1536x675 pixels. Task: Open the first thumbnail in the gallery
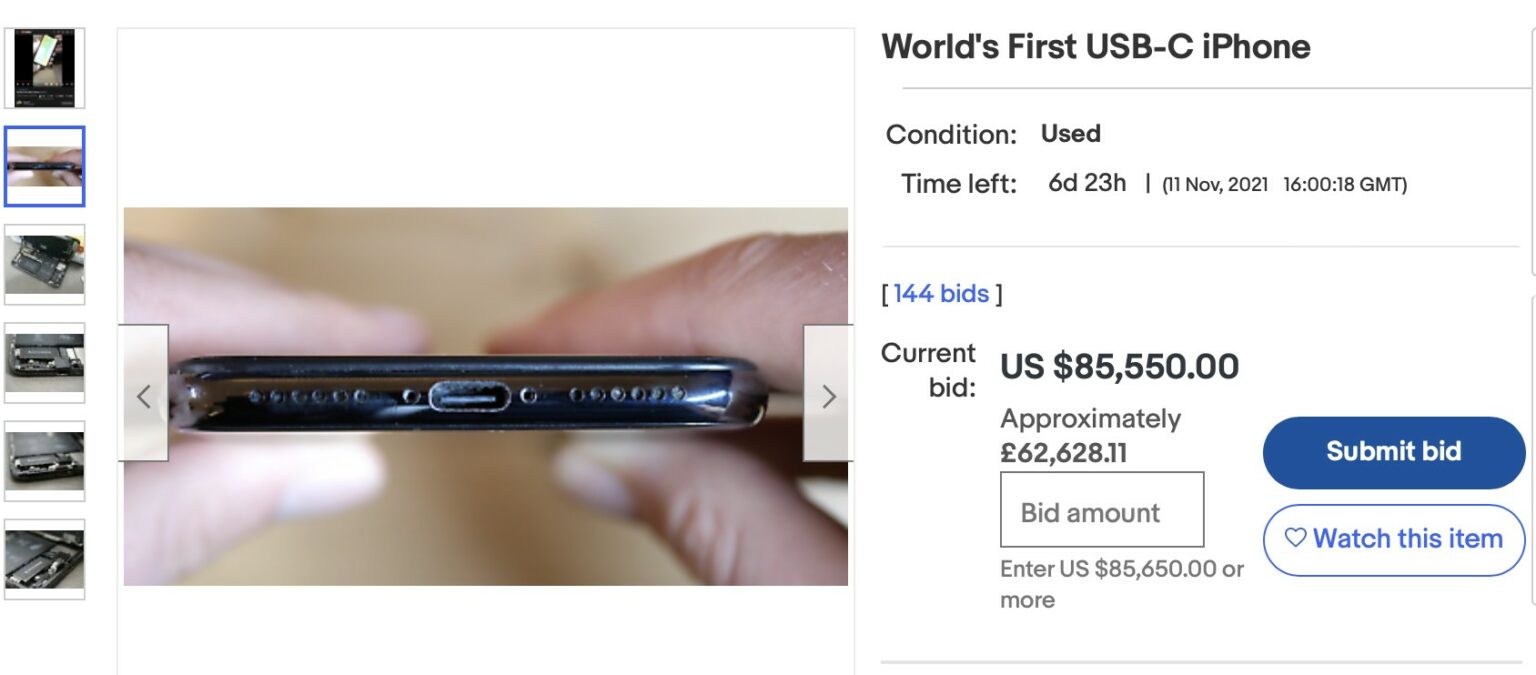(x=45, y=68)
